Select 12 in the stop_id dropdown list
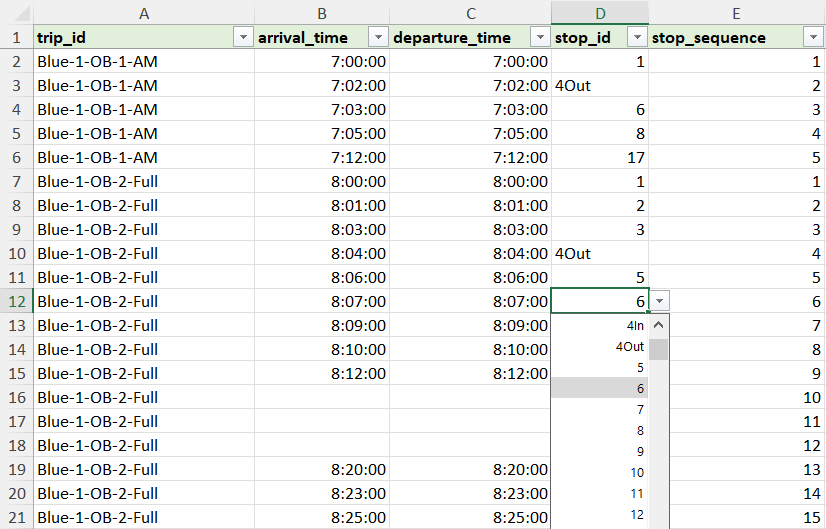 click(600, 514)
